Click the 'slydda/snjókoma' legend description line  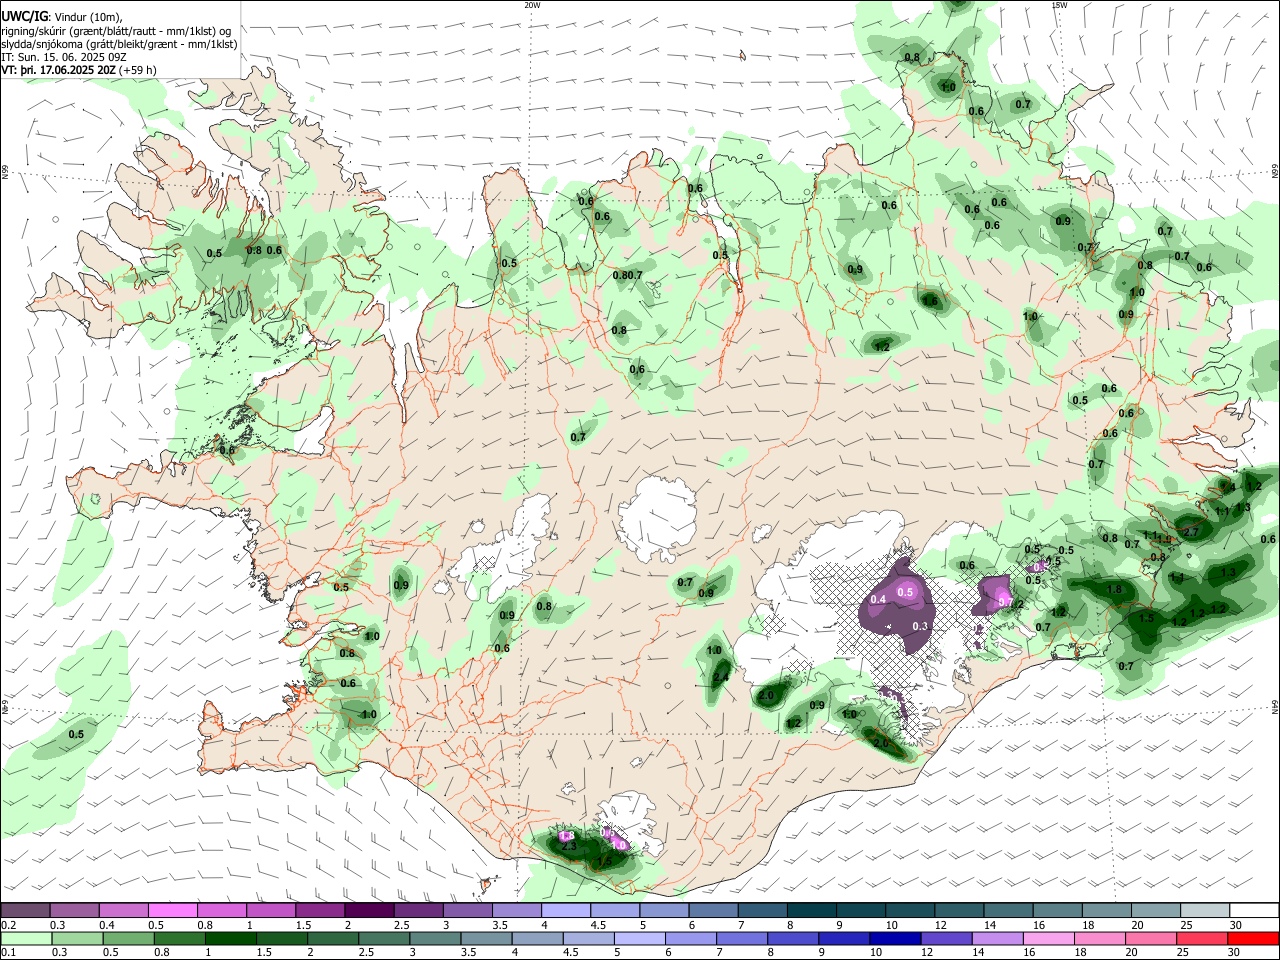(119, 44)
